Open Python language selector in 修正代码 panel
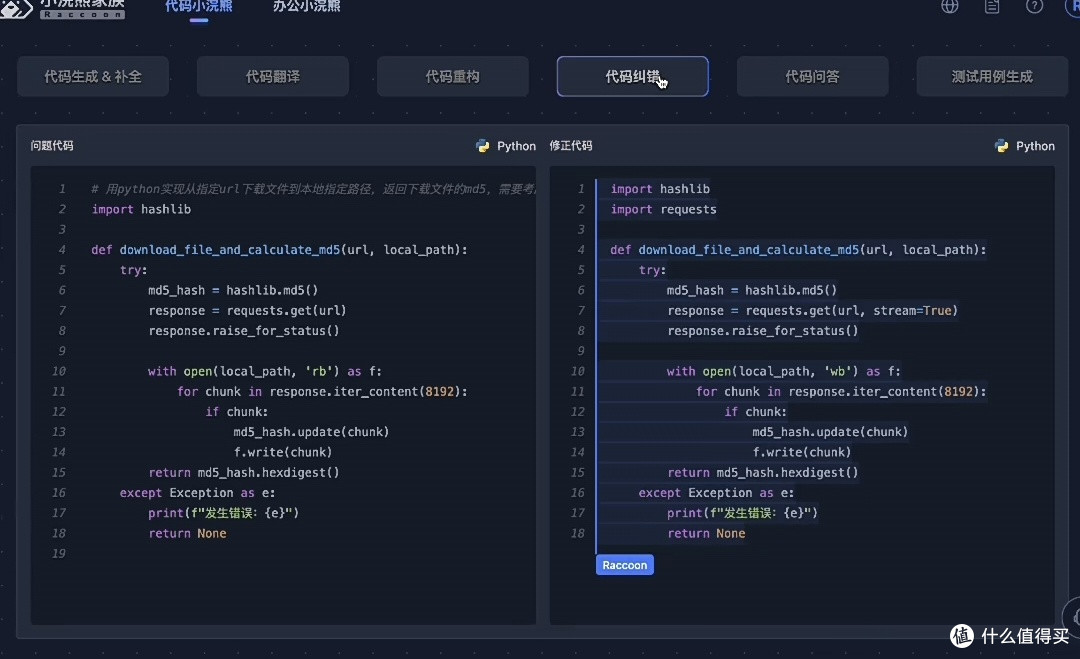Viewport: 1080px width, 659px height. tap(1025, 146)
